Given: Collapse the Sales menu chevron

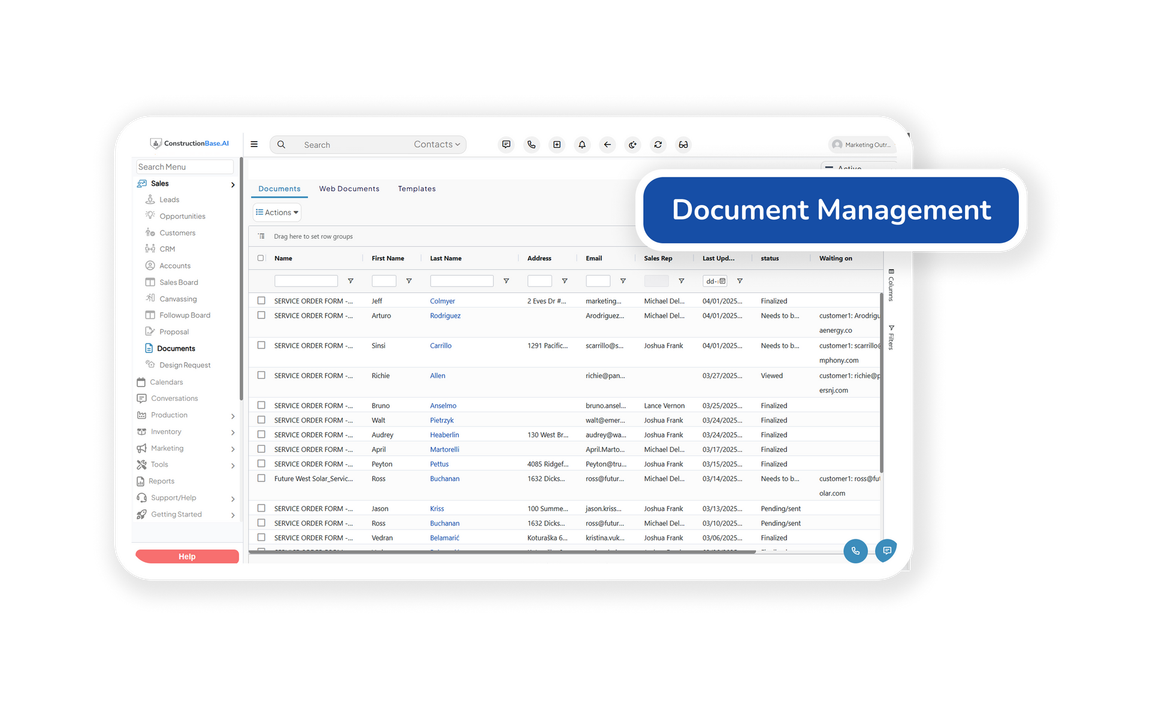Looking at the screenshot, I should tap(232, 185).
